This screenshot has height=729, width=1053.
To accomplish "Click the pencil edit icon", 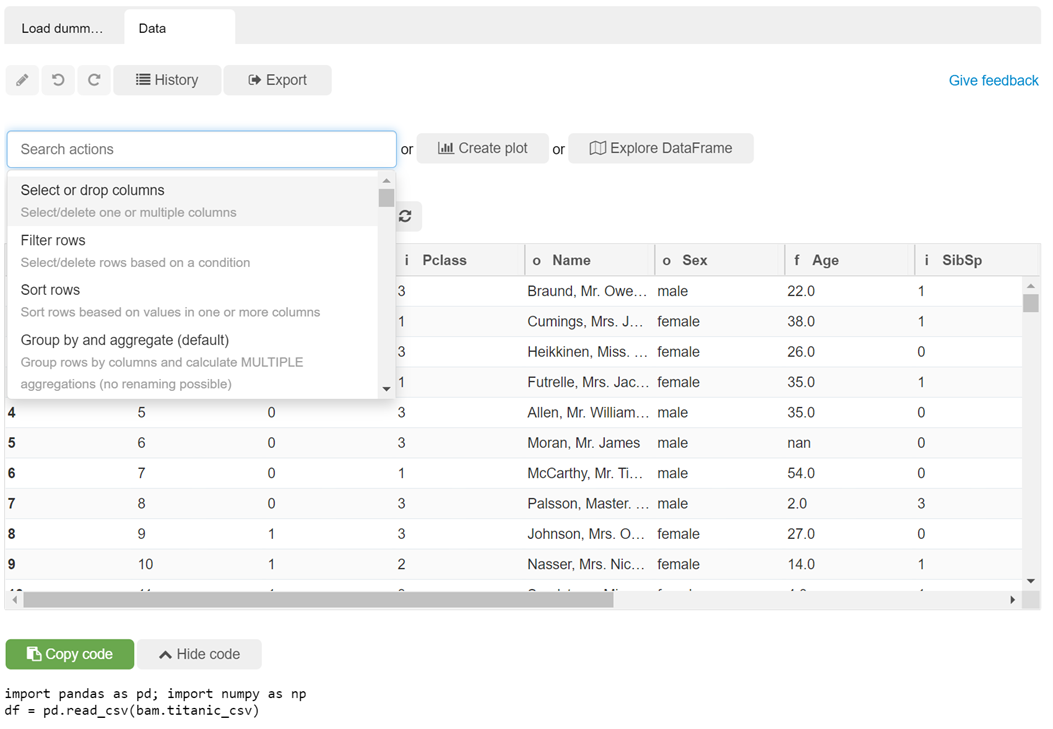I will (x=22, y=80).
